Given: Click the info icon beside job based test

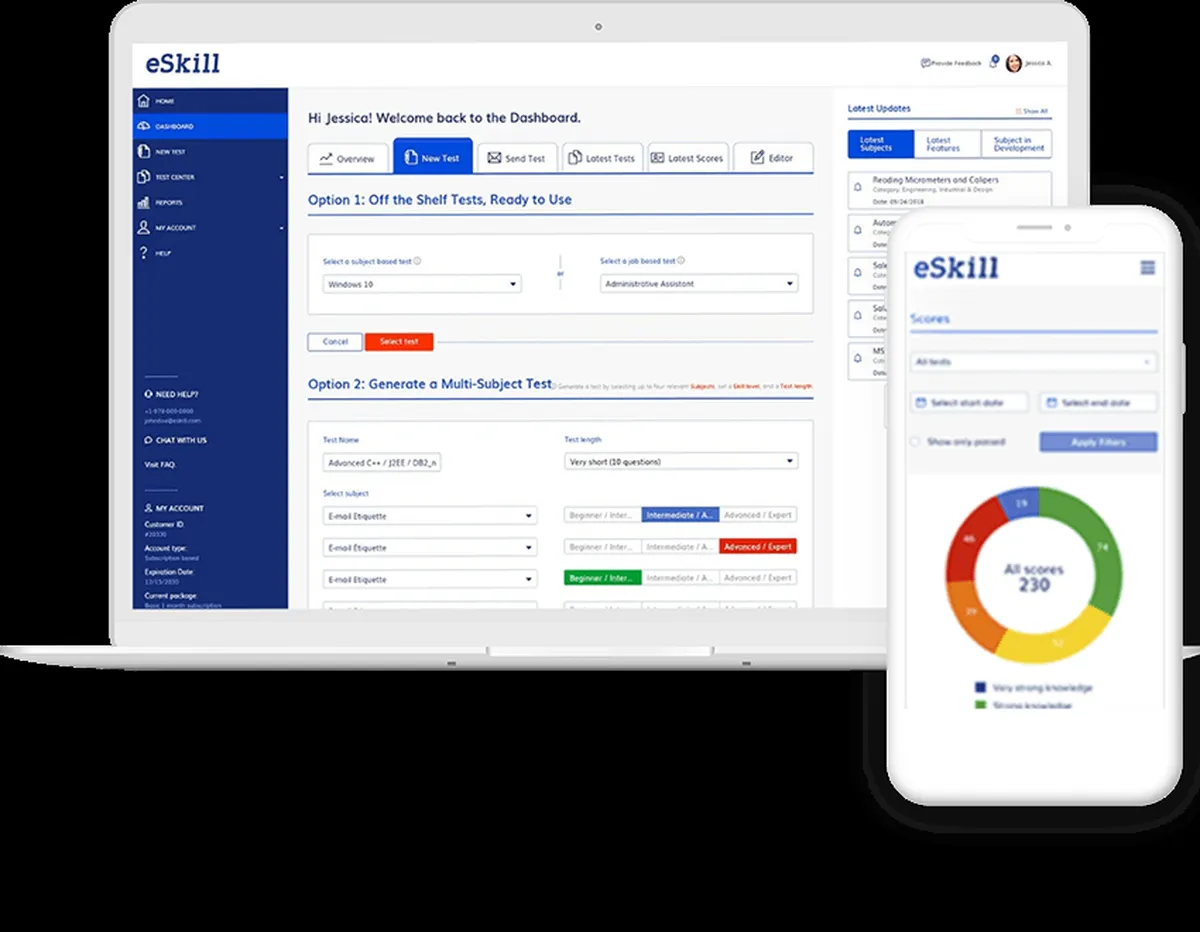Looking at the screenshot, I should coord(683,261).
